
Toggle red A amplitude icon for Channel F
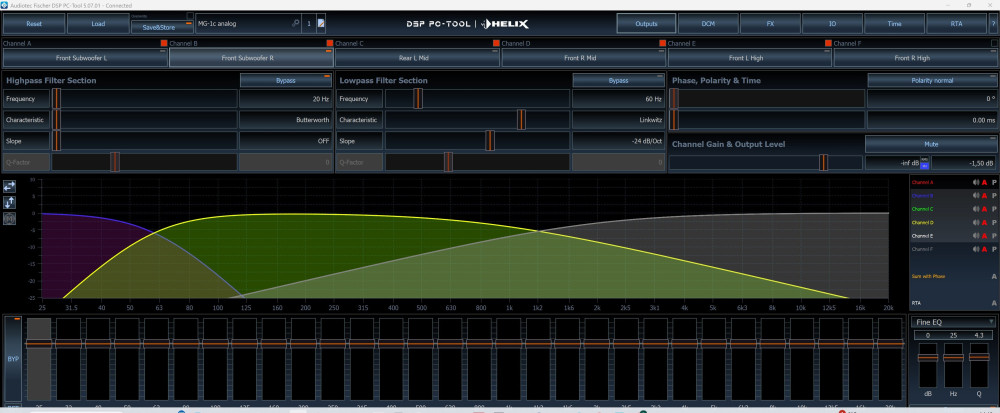[985, 249]
